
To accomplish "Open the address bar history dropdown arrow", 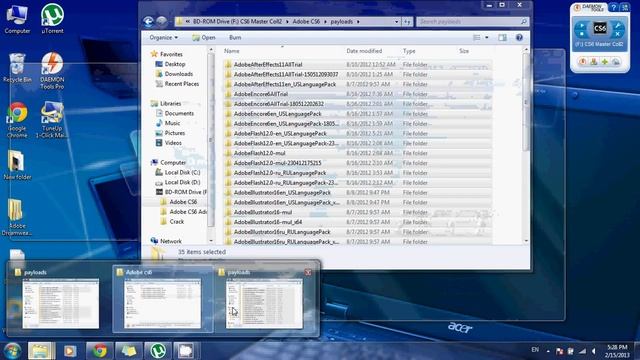I will click(x=396, y=22).
